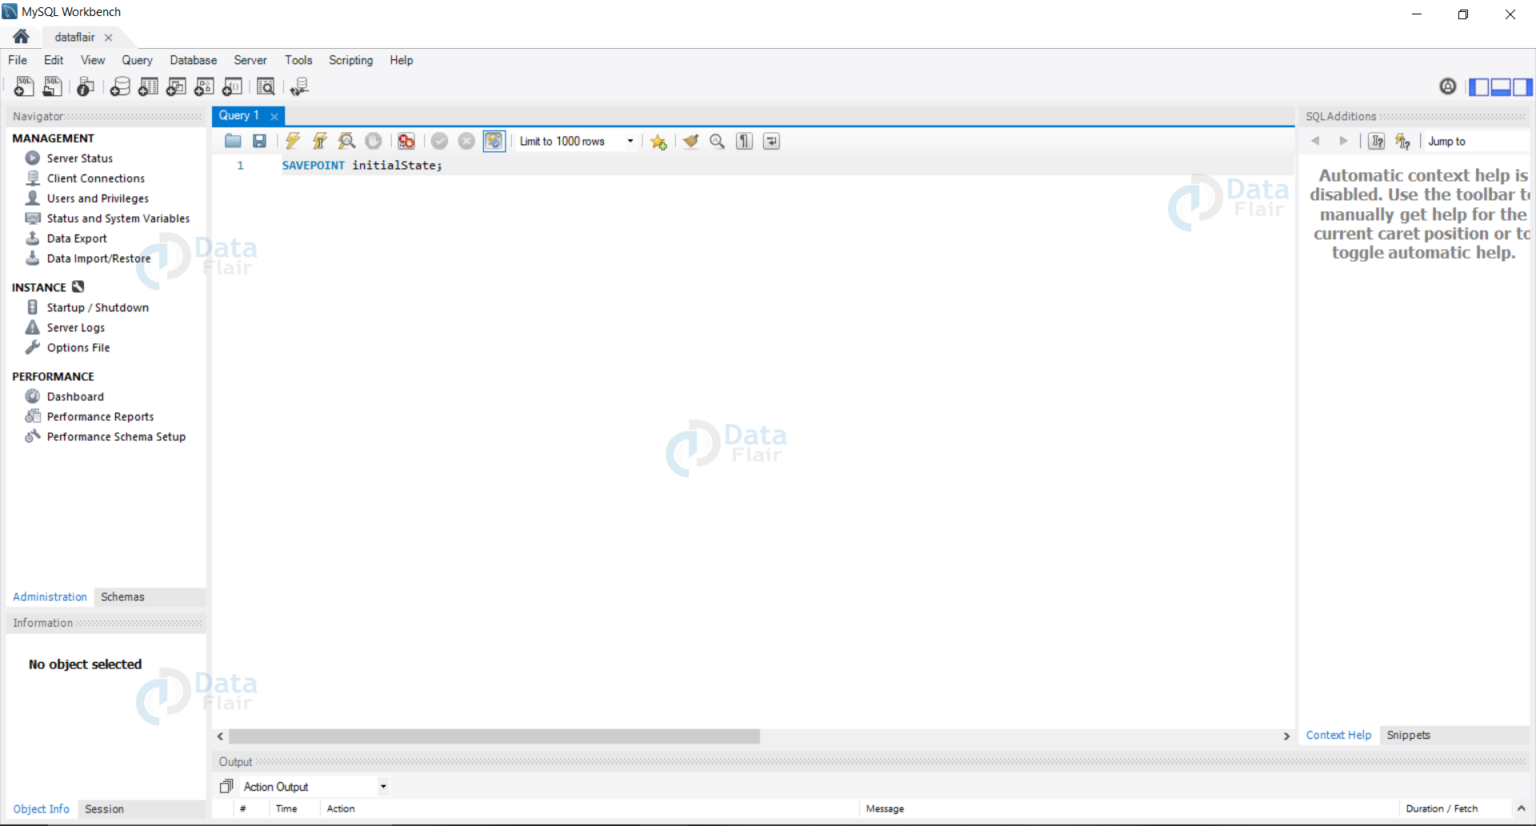Rollback transaction X icon
This screenshot has height=826, width=1536.
[466, 141]
